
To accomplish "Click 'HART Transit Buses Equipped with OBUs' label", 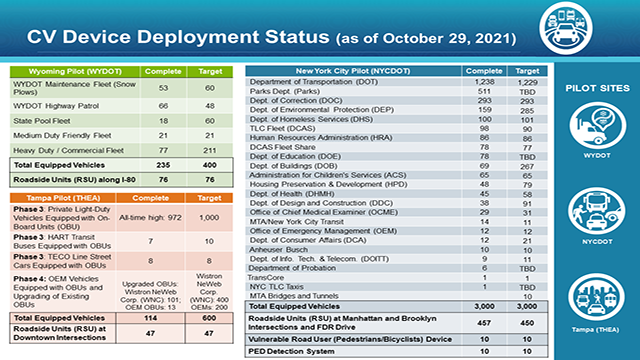I will 62,242.
